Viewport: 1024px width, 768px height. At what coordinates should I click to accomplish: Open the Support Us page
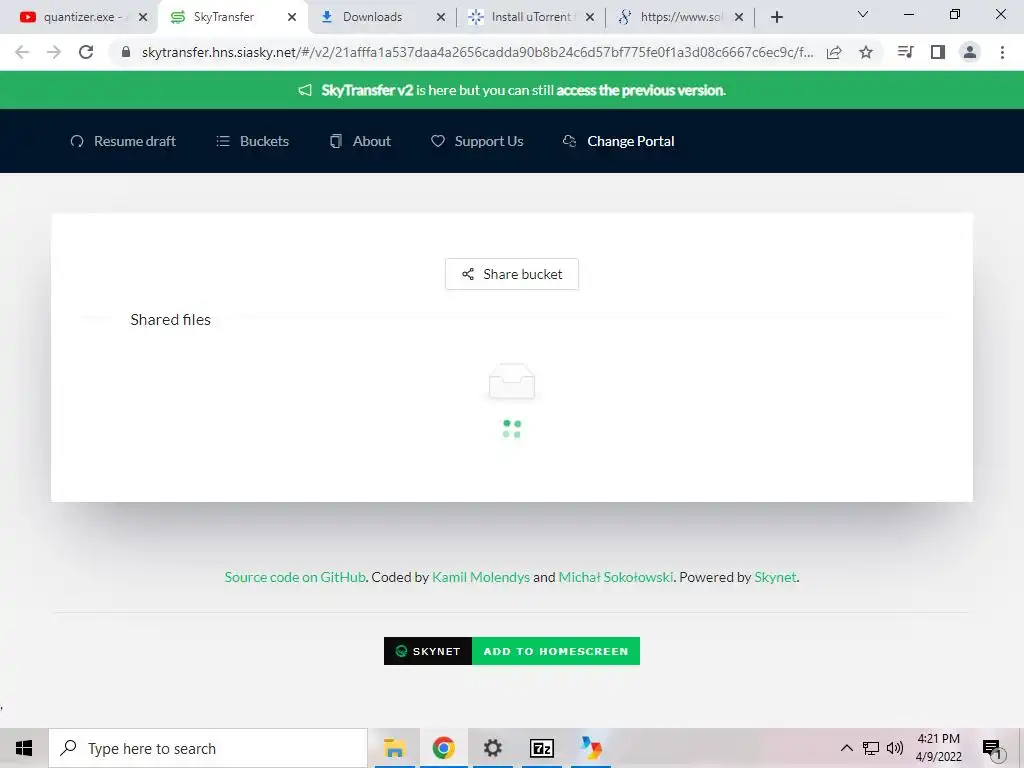click(x=477, y=141)
